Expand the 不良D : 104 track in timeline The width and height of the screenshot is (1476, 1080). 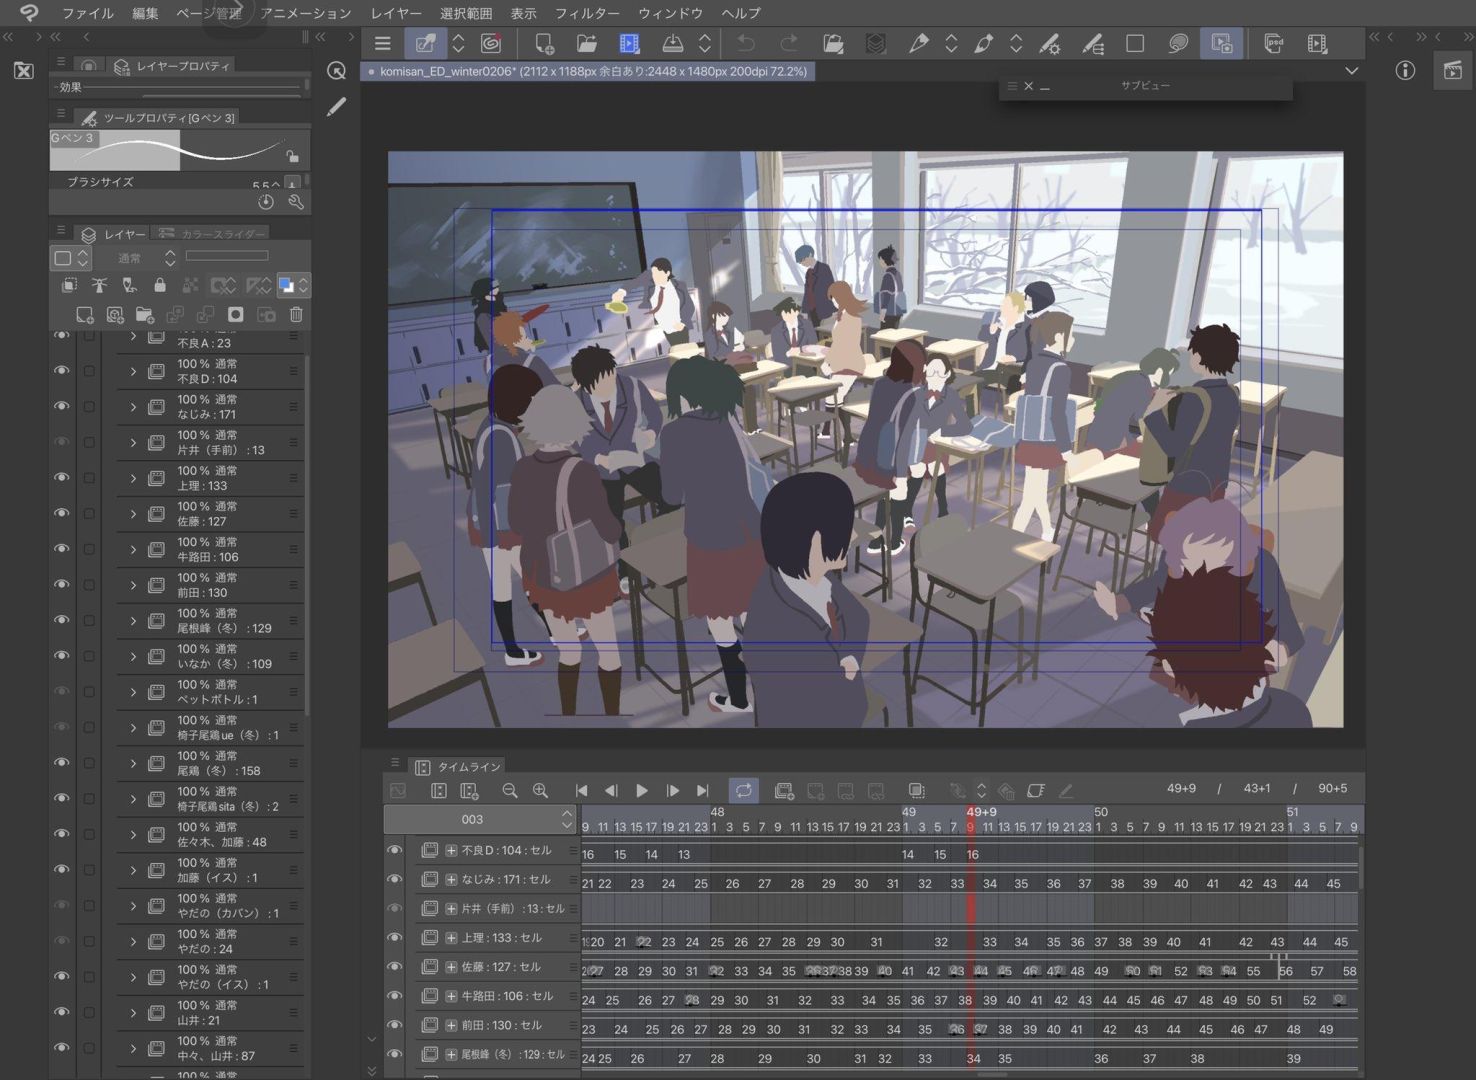(x=451, y=850)
